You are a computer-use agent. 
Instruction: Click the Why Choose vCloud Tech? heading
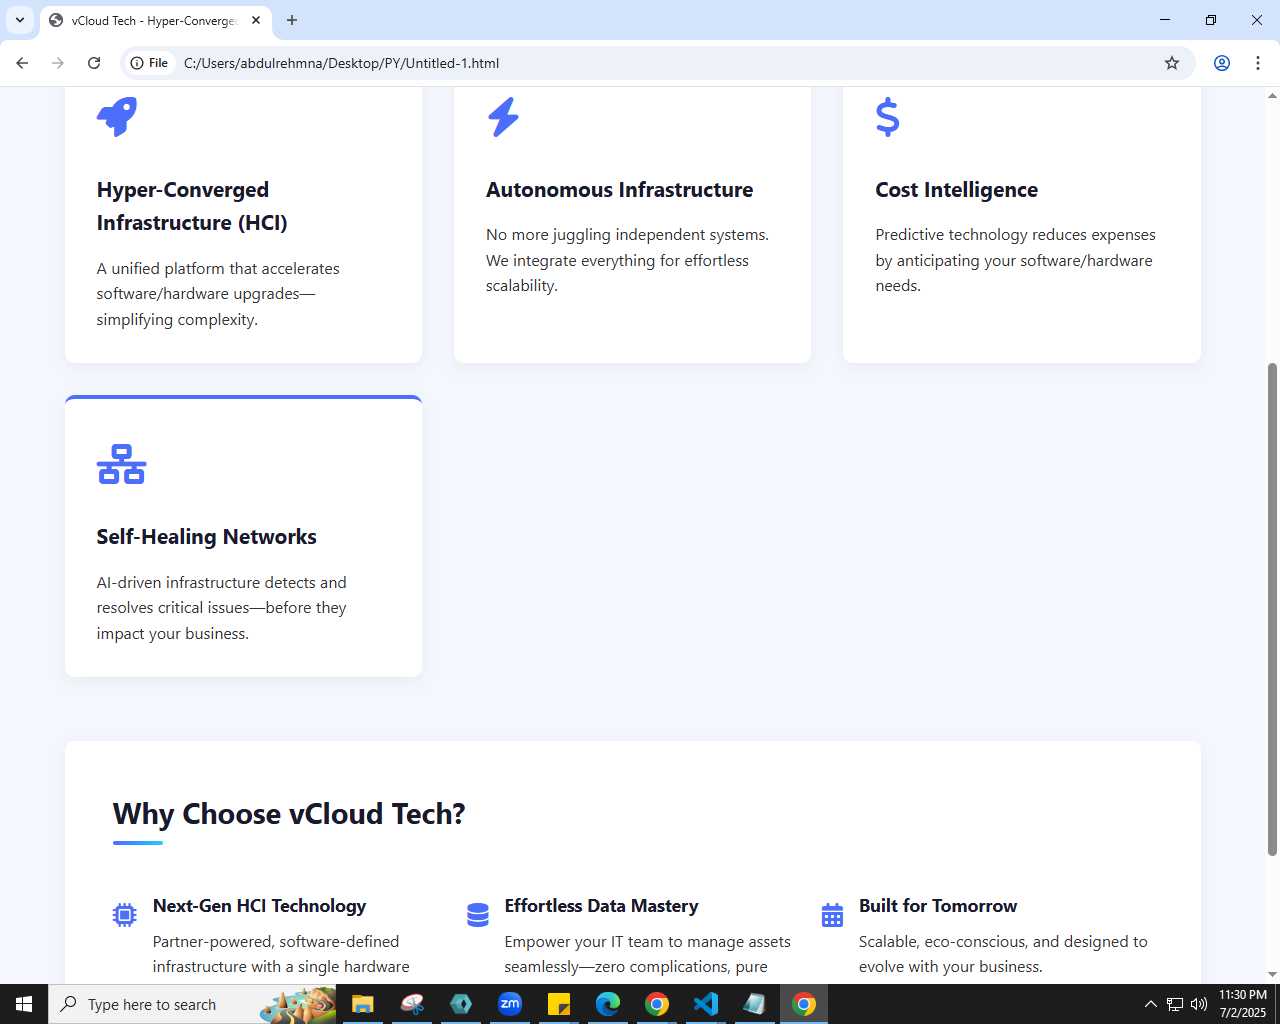[x=289, y=814]
